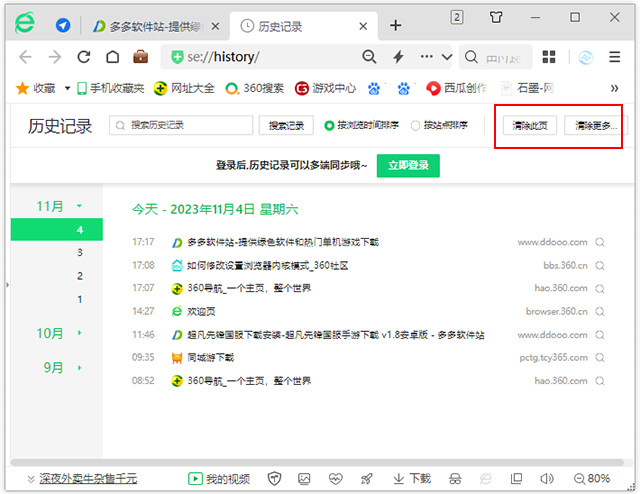The height and width of the screenshot is (494, 640).
Task: Open the three-dots more options in address bar
Action: [x=427, y=56]
